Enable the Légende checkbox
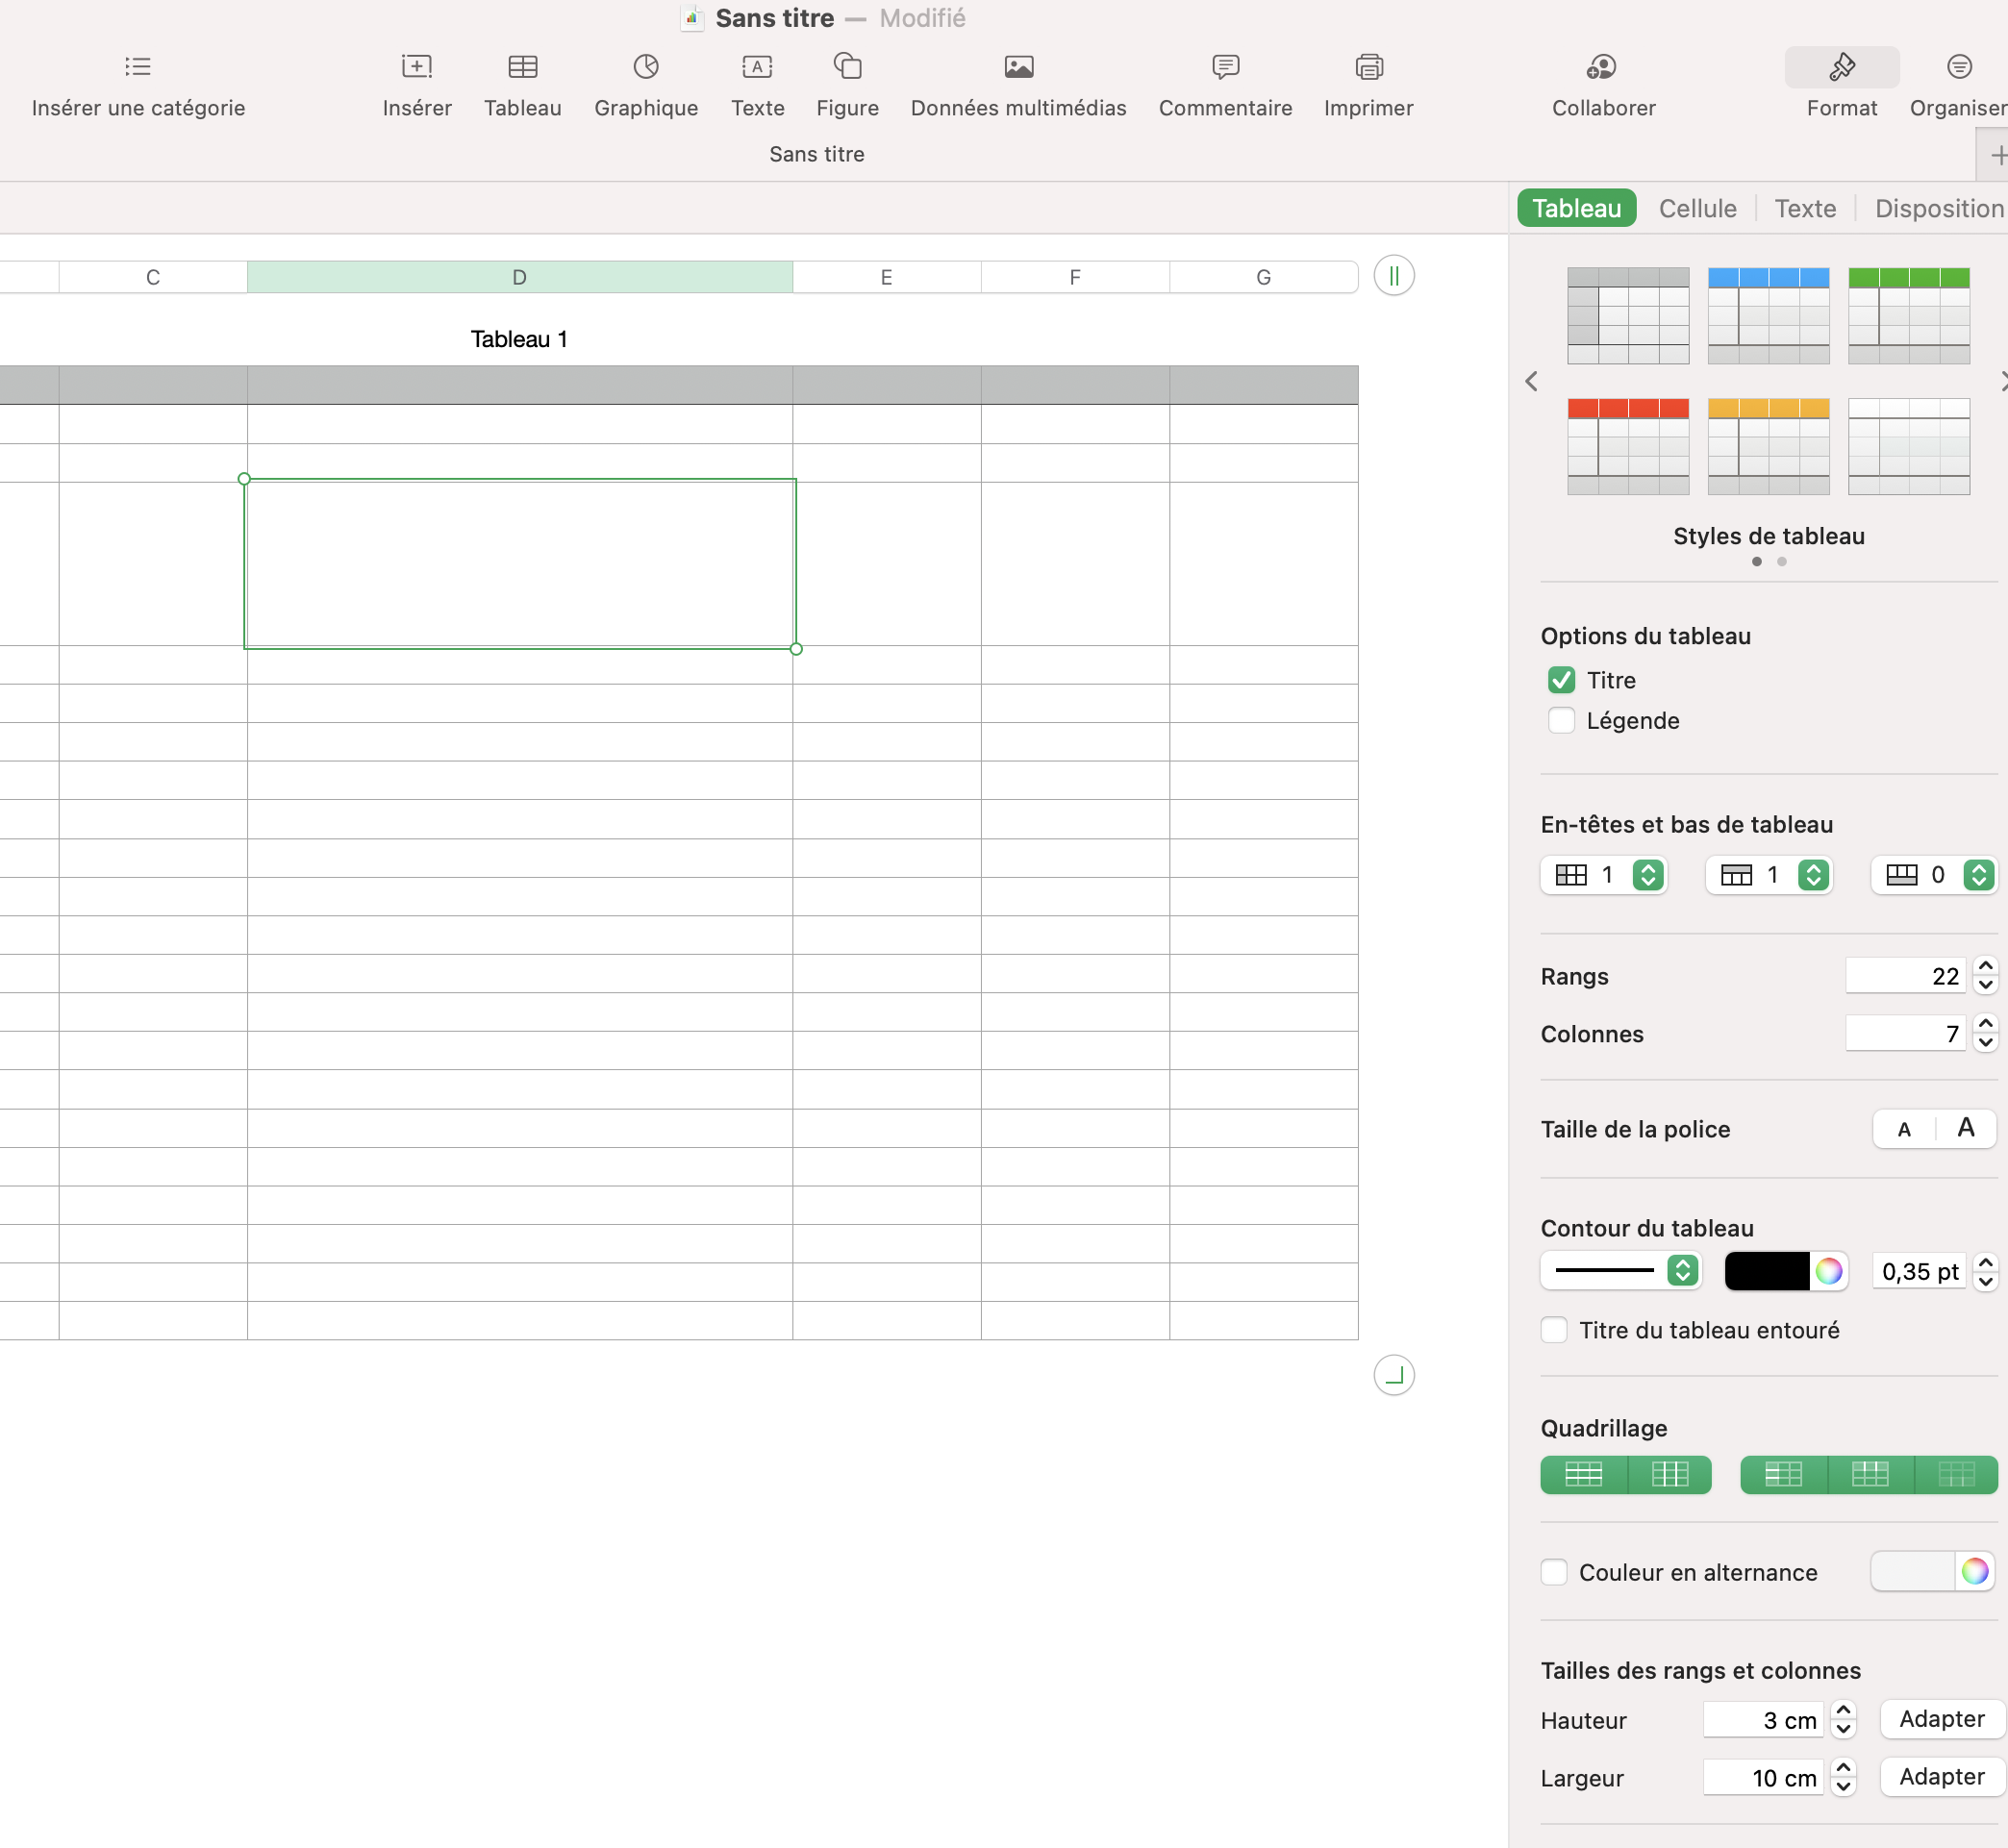The image size is (2008, 1848). tap(1561, 721)
